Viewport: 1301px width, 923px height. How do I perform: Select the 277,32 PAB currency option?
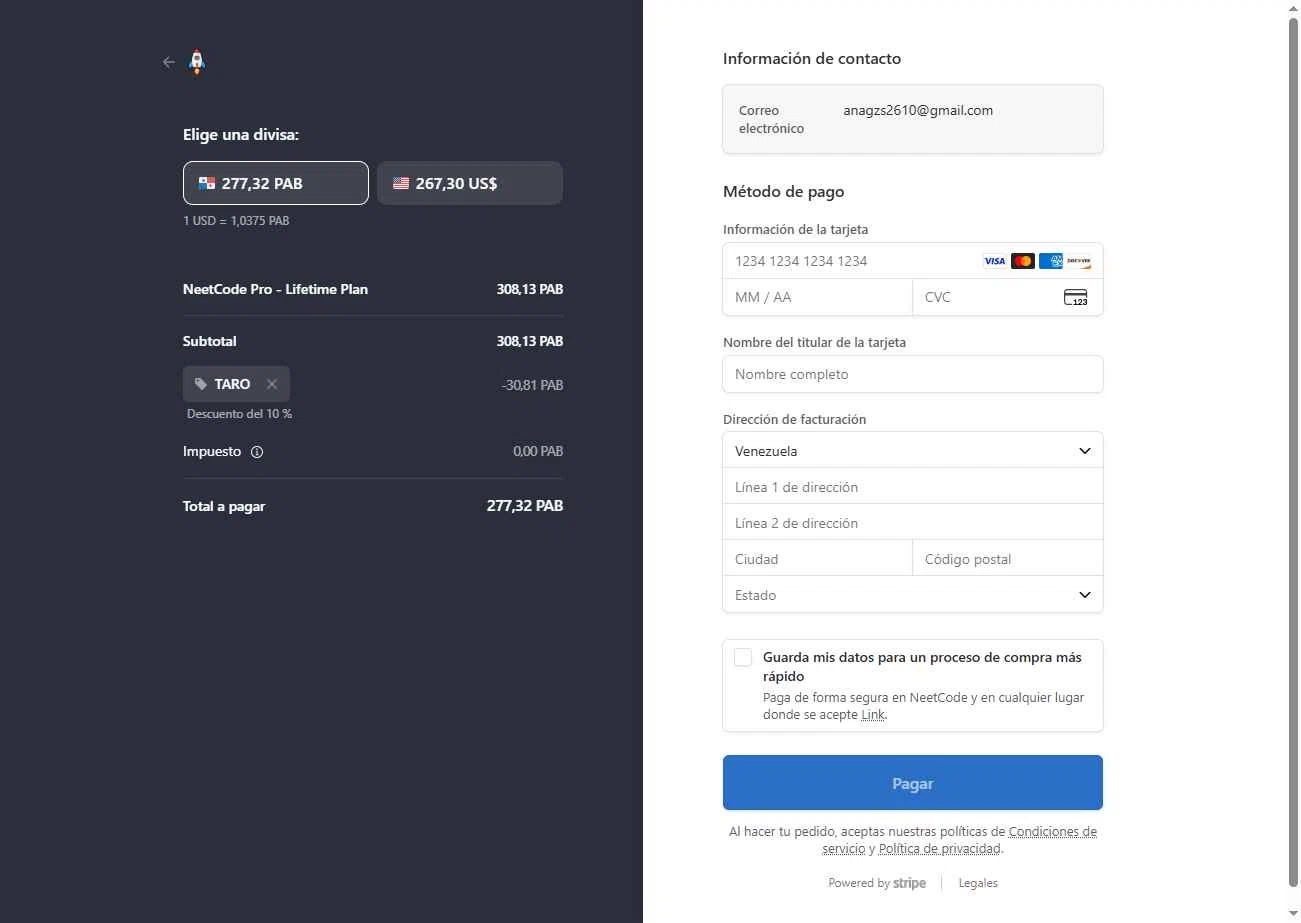click(x=276, y=183)
